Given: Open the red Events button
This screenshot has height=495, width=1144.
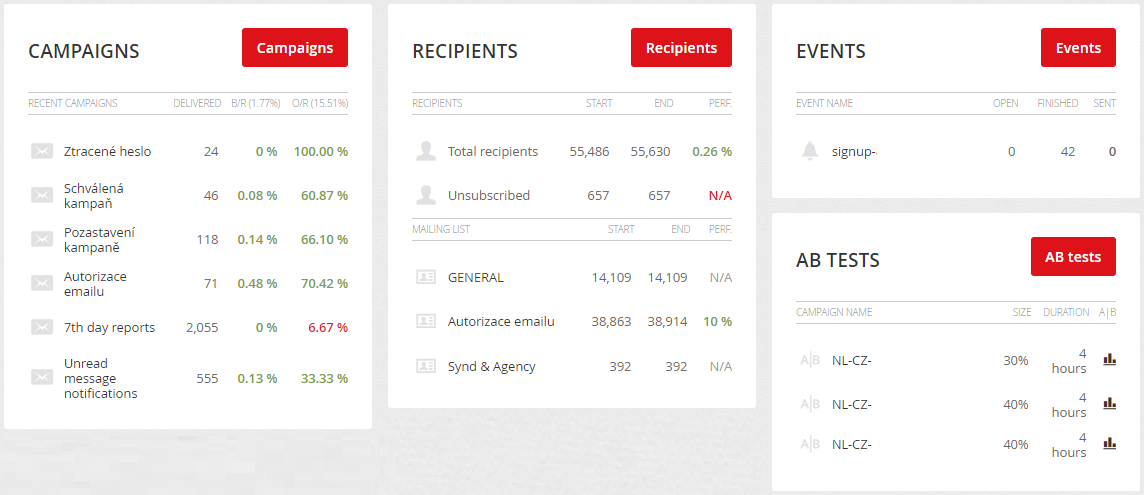Looking at the screenshot, I should (x=1078, y=47).
